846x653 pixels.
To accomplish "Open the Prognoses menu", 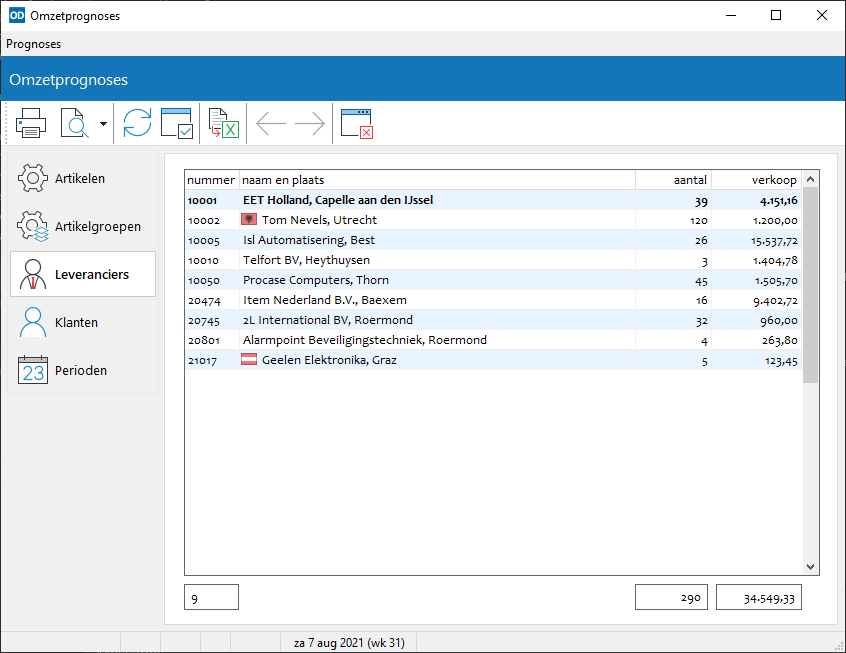I will pos(33,44).
